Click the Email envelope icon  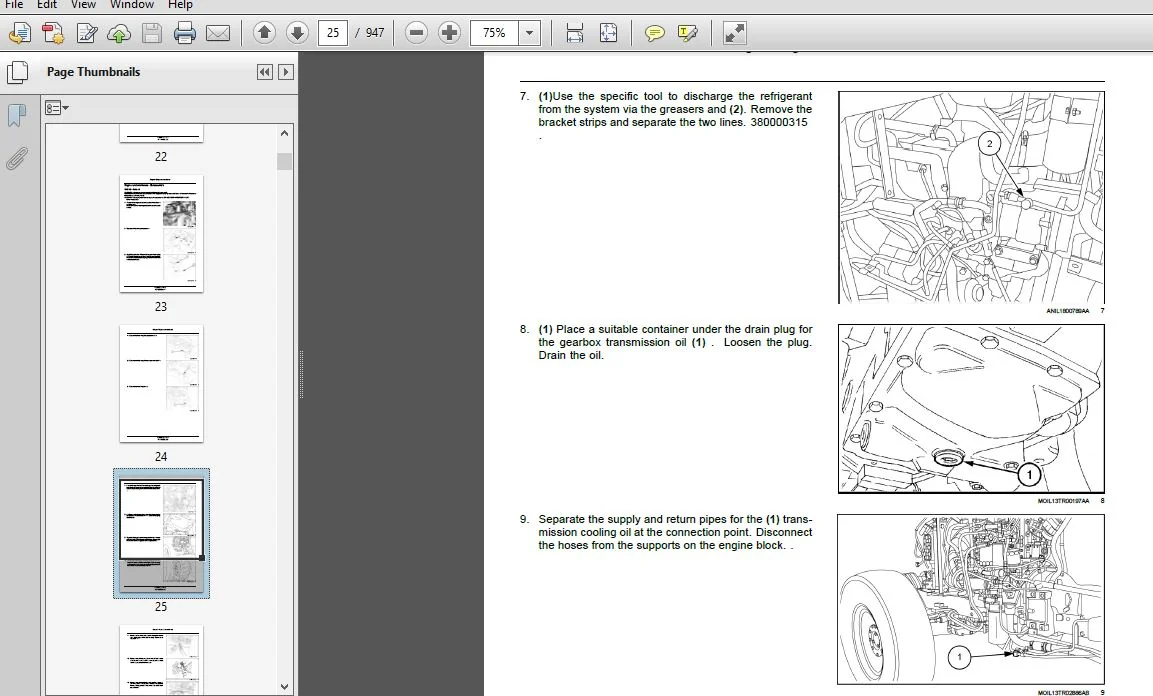[x=218, y=33]
